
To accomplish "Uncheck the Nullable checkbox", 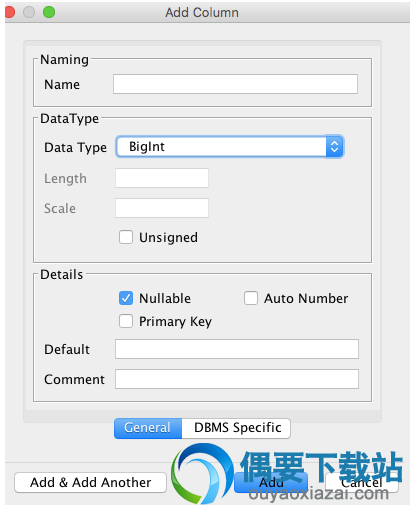I will [x=126, y=298].
